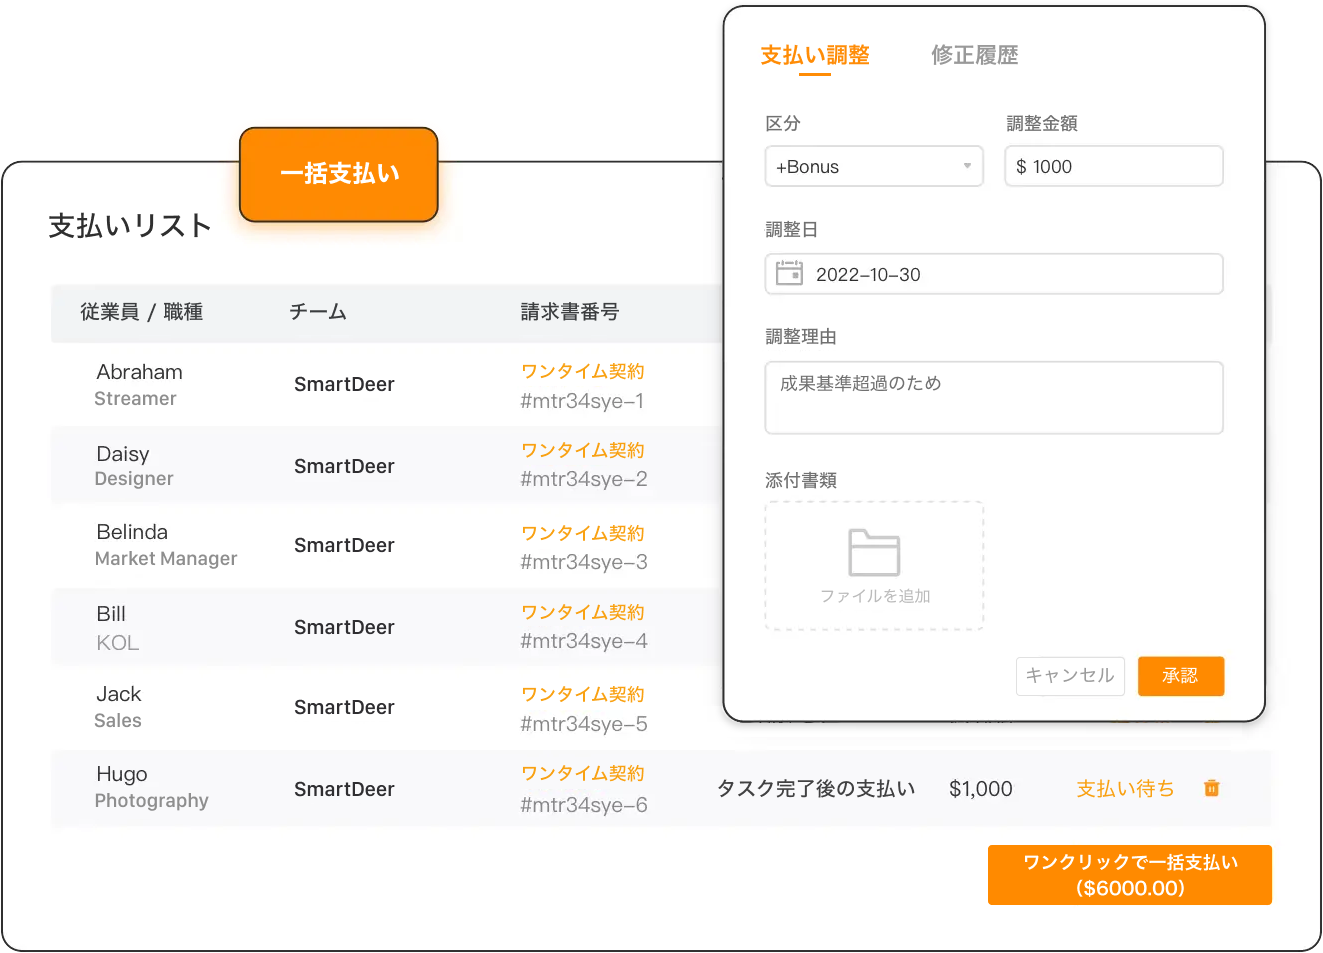Click ワンクリックで一括支払い ($6000.00)
Viewport: 1323px width, 953px height.
tap(1129, 874)
